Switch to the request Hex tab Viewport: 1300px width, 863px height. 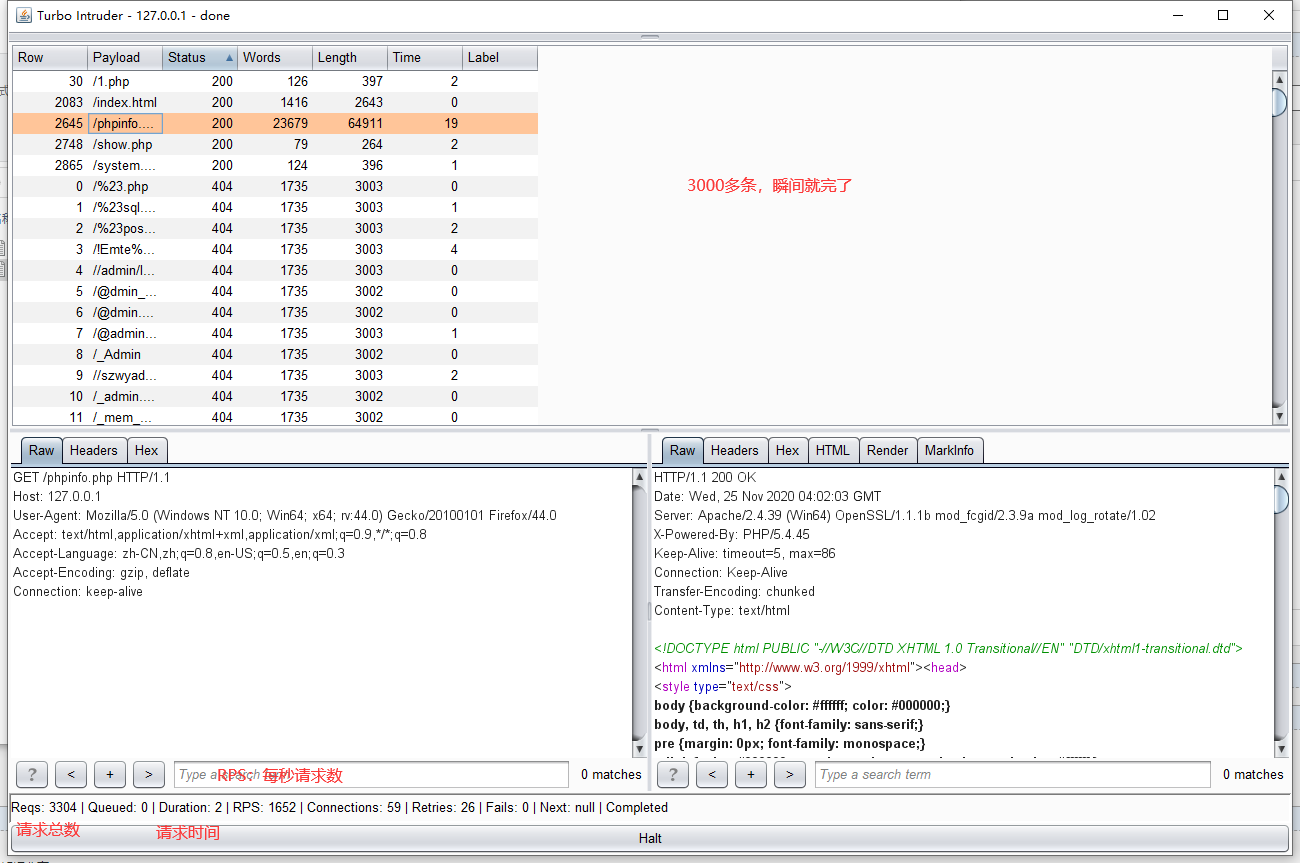[x=146, y=450]
